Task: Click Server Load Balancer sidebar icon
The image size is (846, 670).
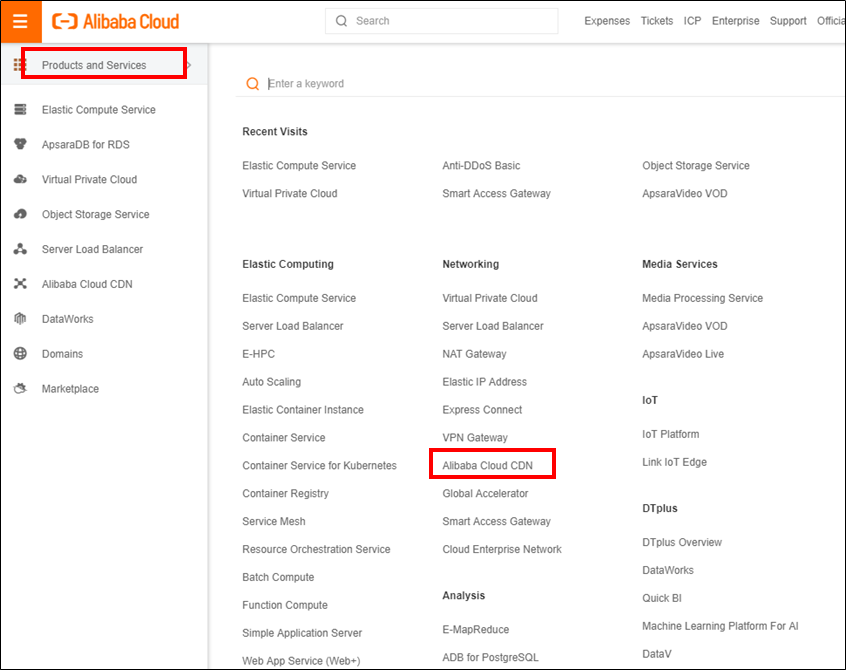Action: [20, 250]
